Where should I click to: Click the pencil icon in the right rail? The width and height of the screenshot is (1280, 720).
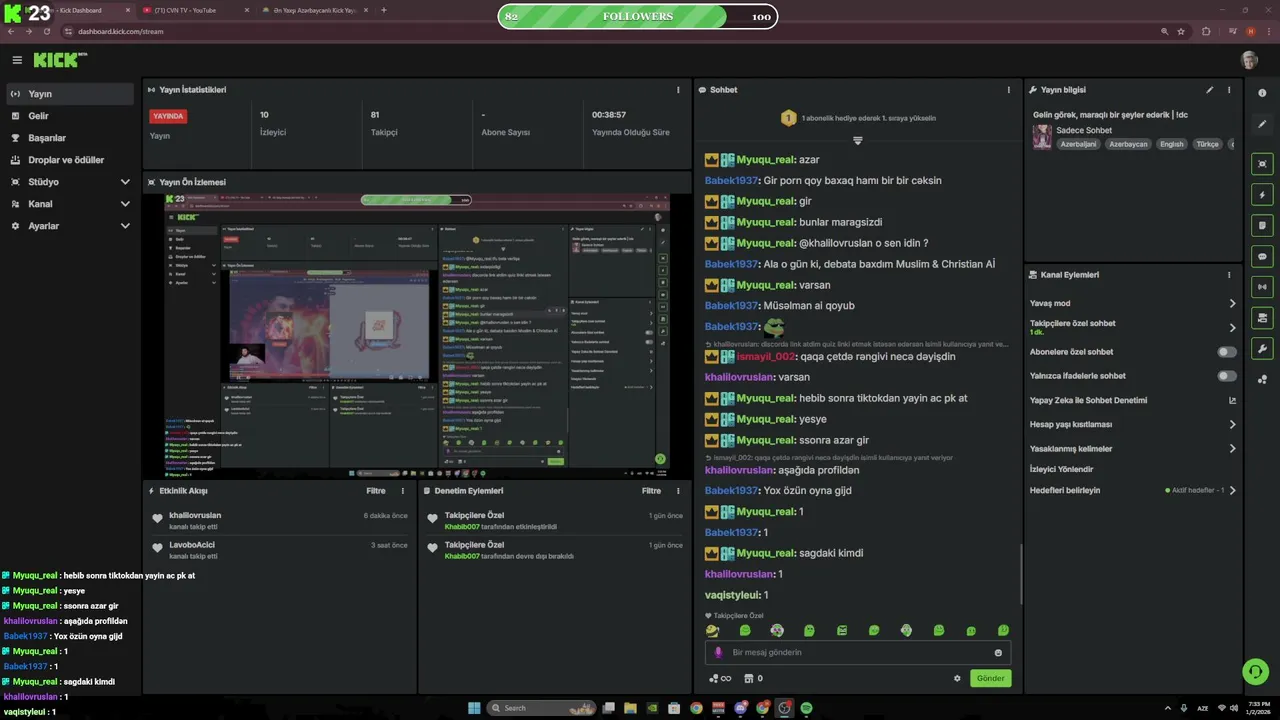pyautogui.click(x=1262, y=124)
